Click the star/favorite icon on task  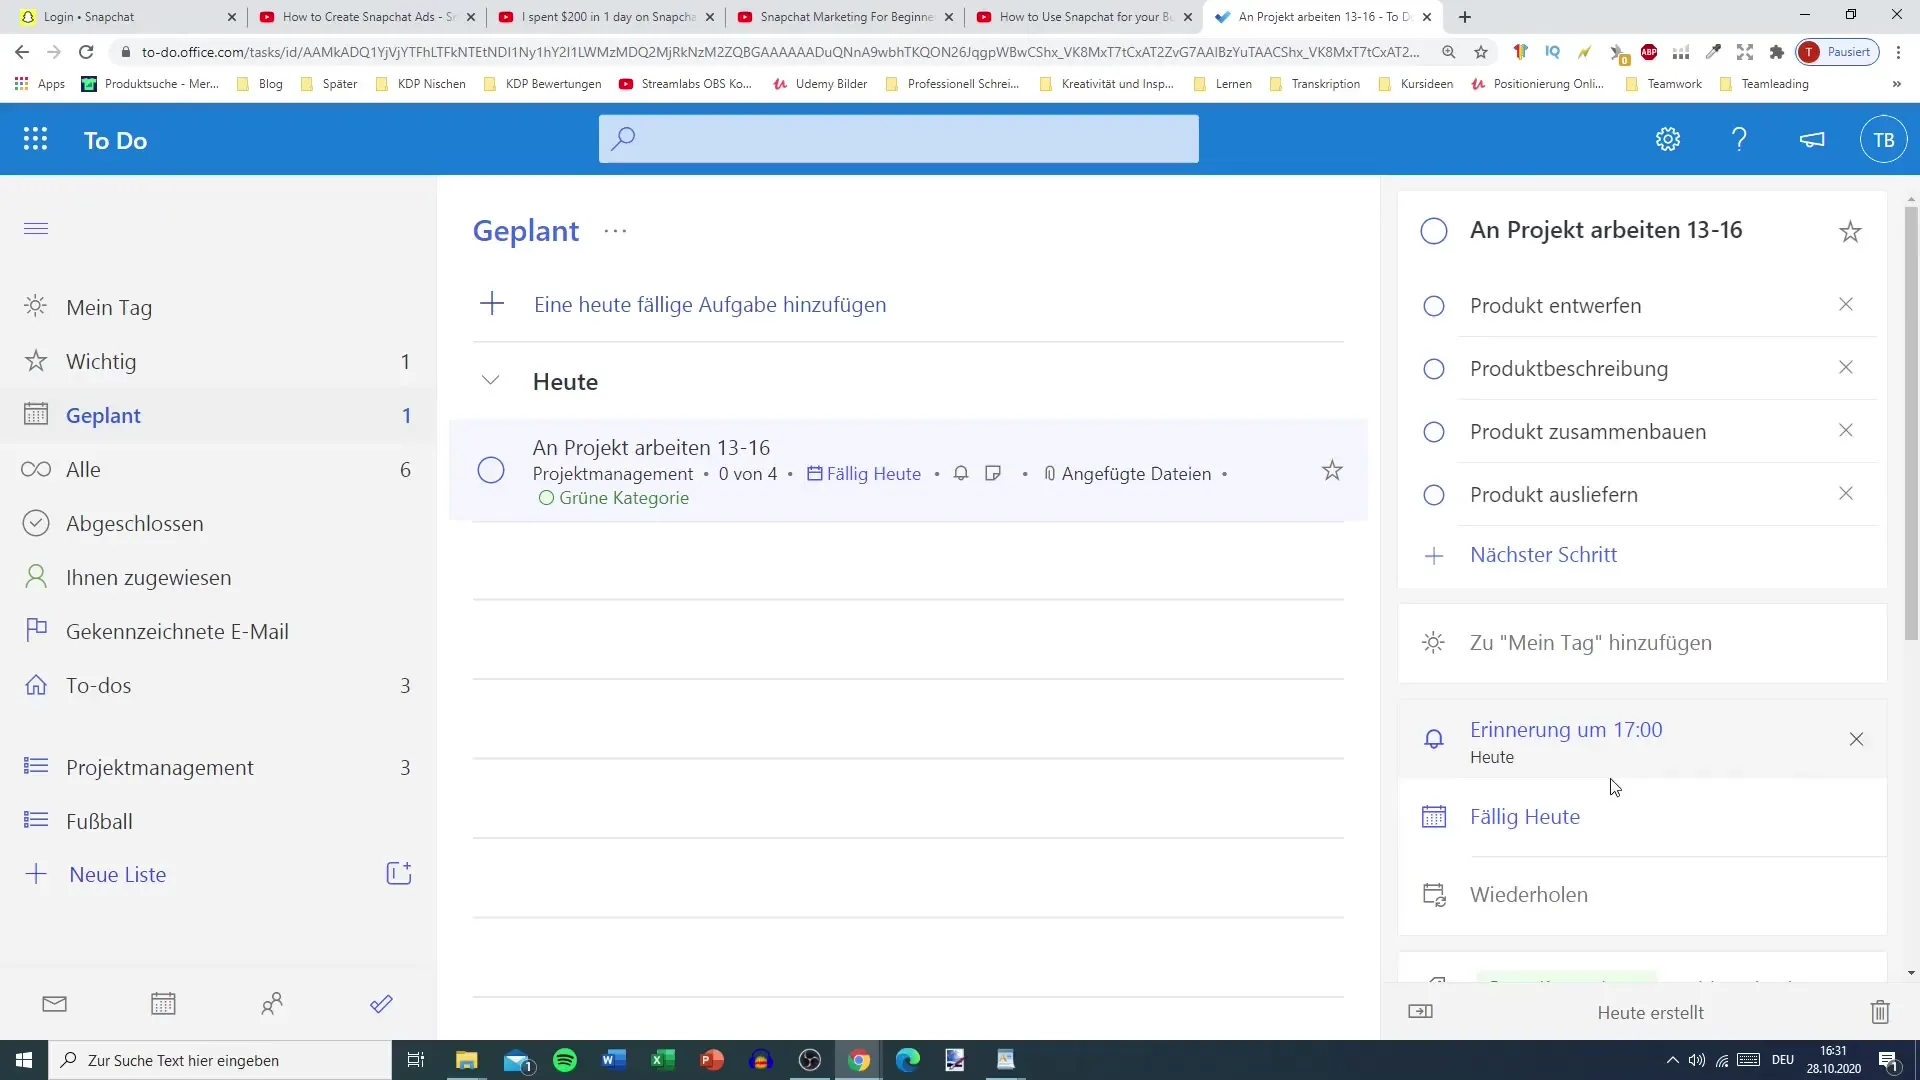coord(1333,471)
